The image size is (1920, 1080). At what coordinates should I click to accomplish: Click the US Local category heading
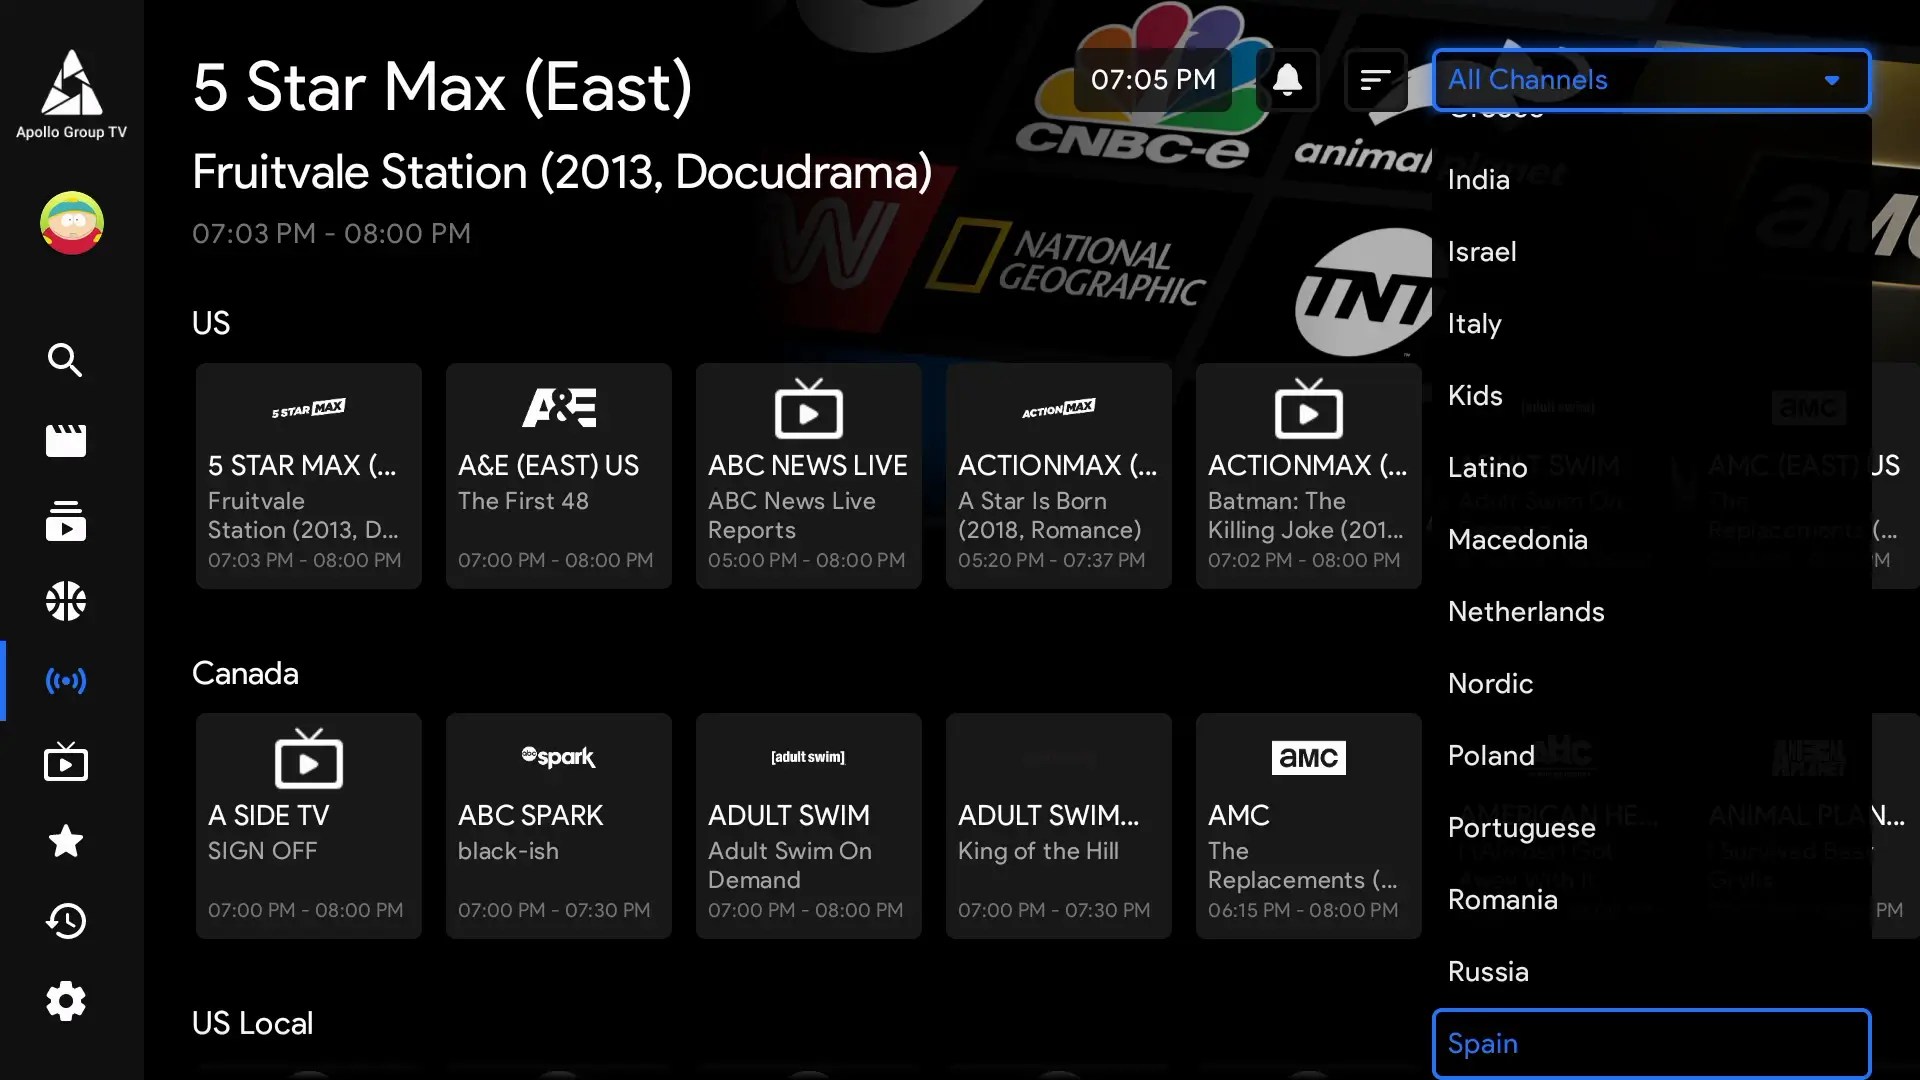pyautogui.click(x=253, y=1023)
